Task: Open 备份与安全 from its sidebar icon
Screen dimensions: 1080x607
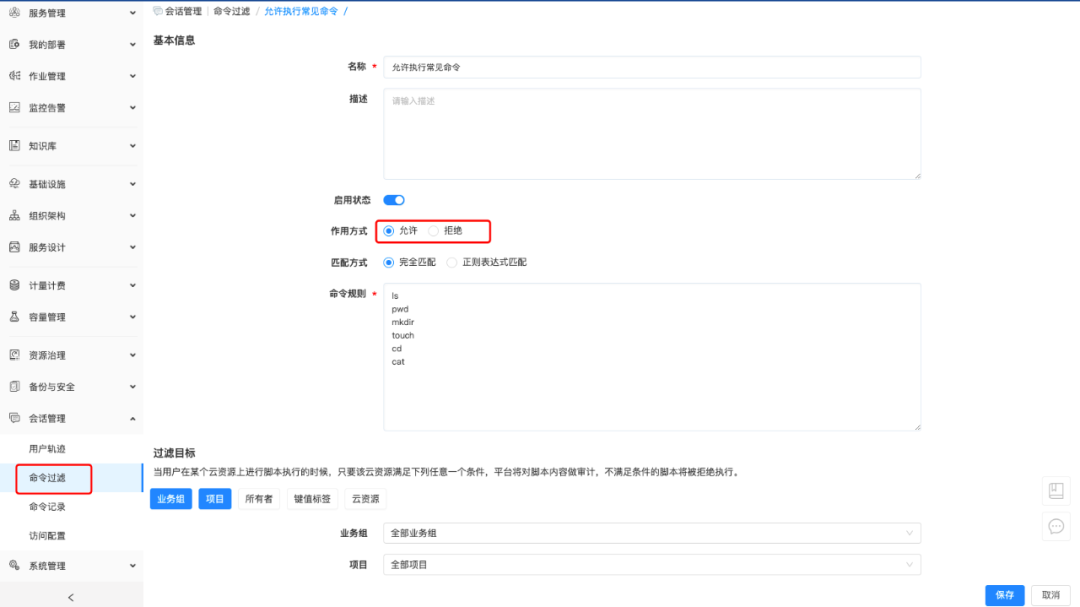Action: [14, 386]
